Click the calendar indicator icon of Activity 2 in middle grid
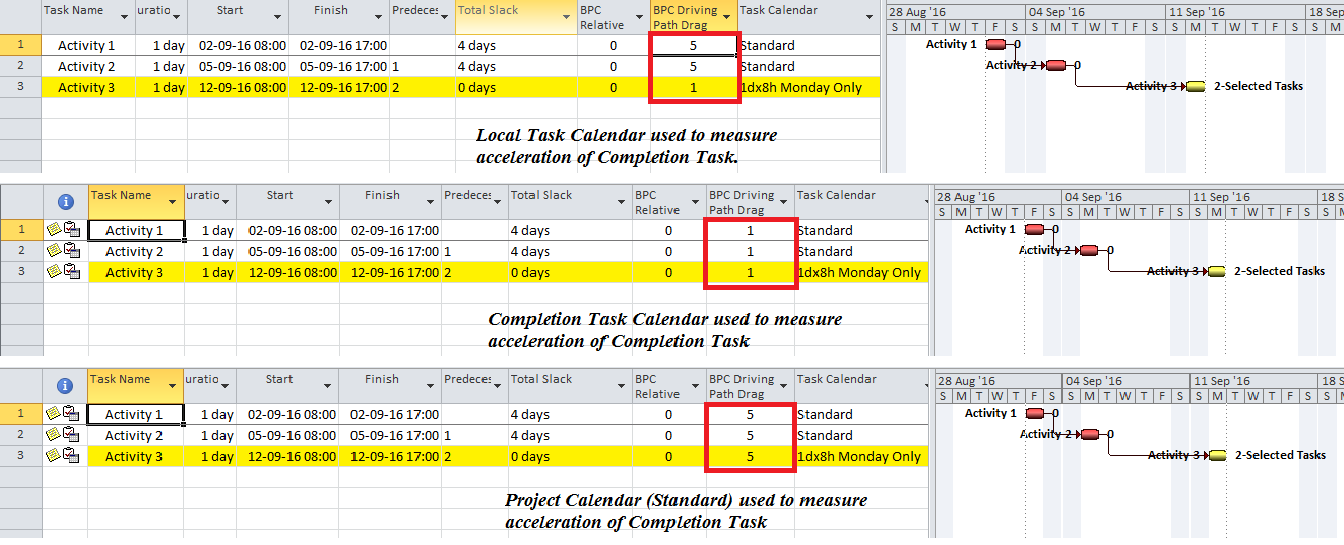 (x=72, y=251)
